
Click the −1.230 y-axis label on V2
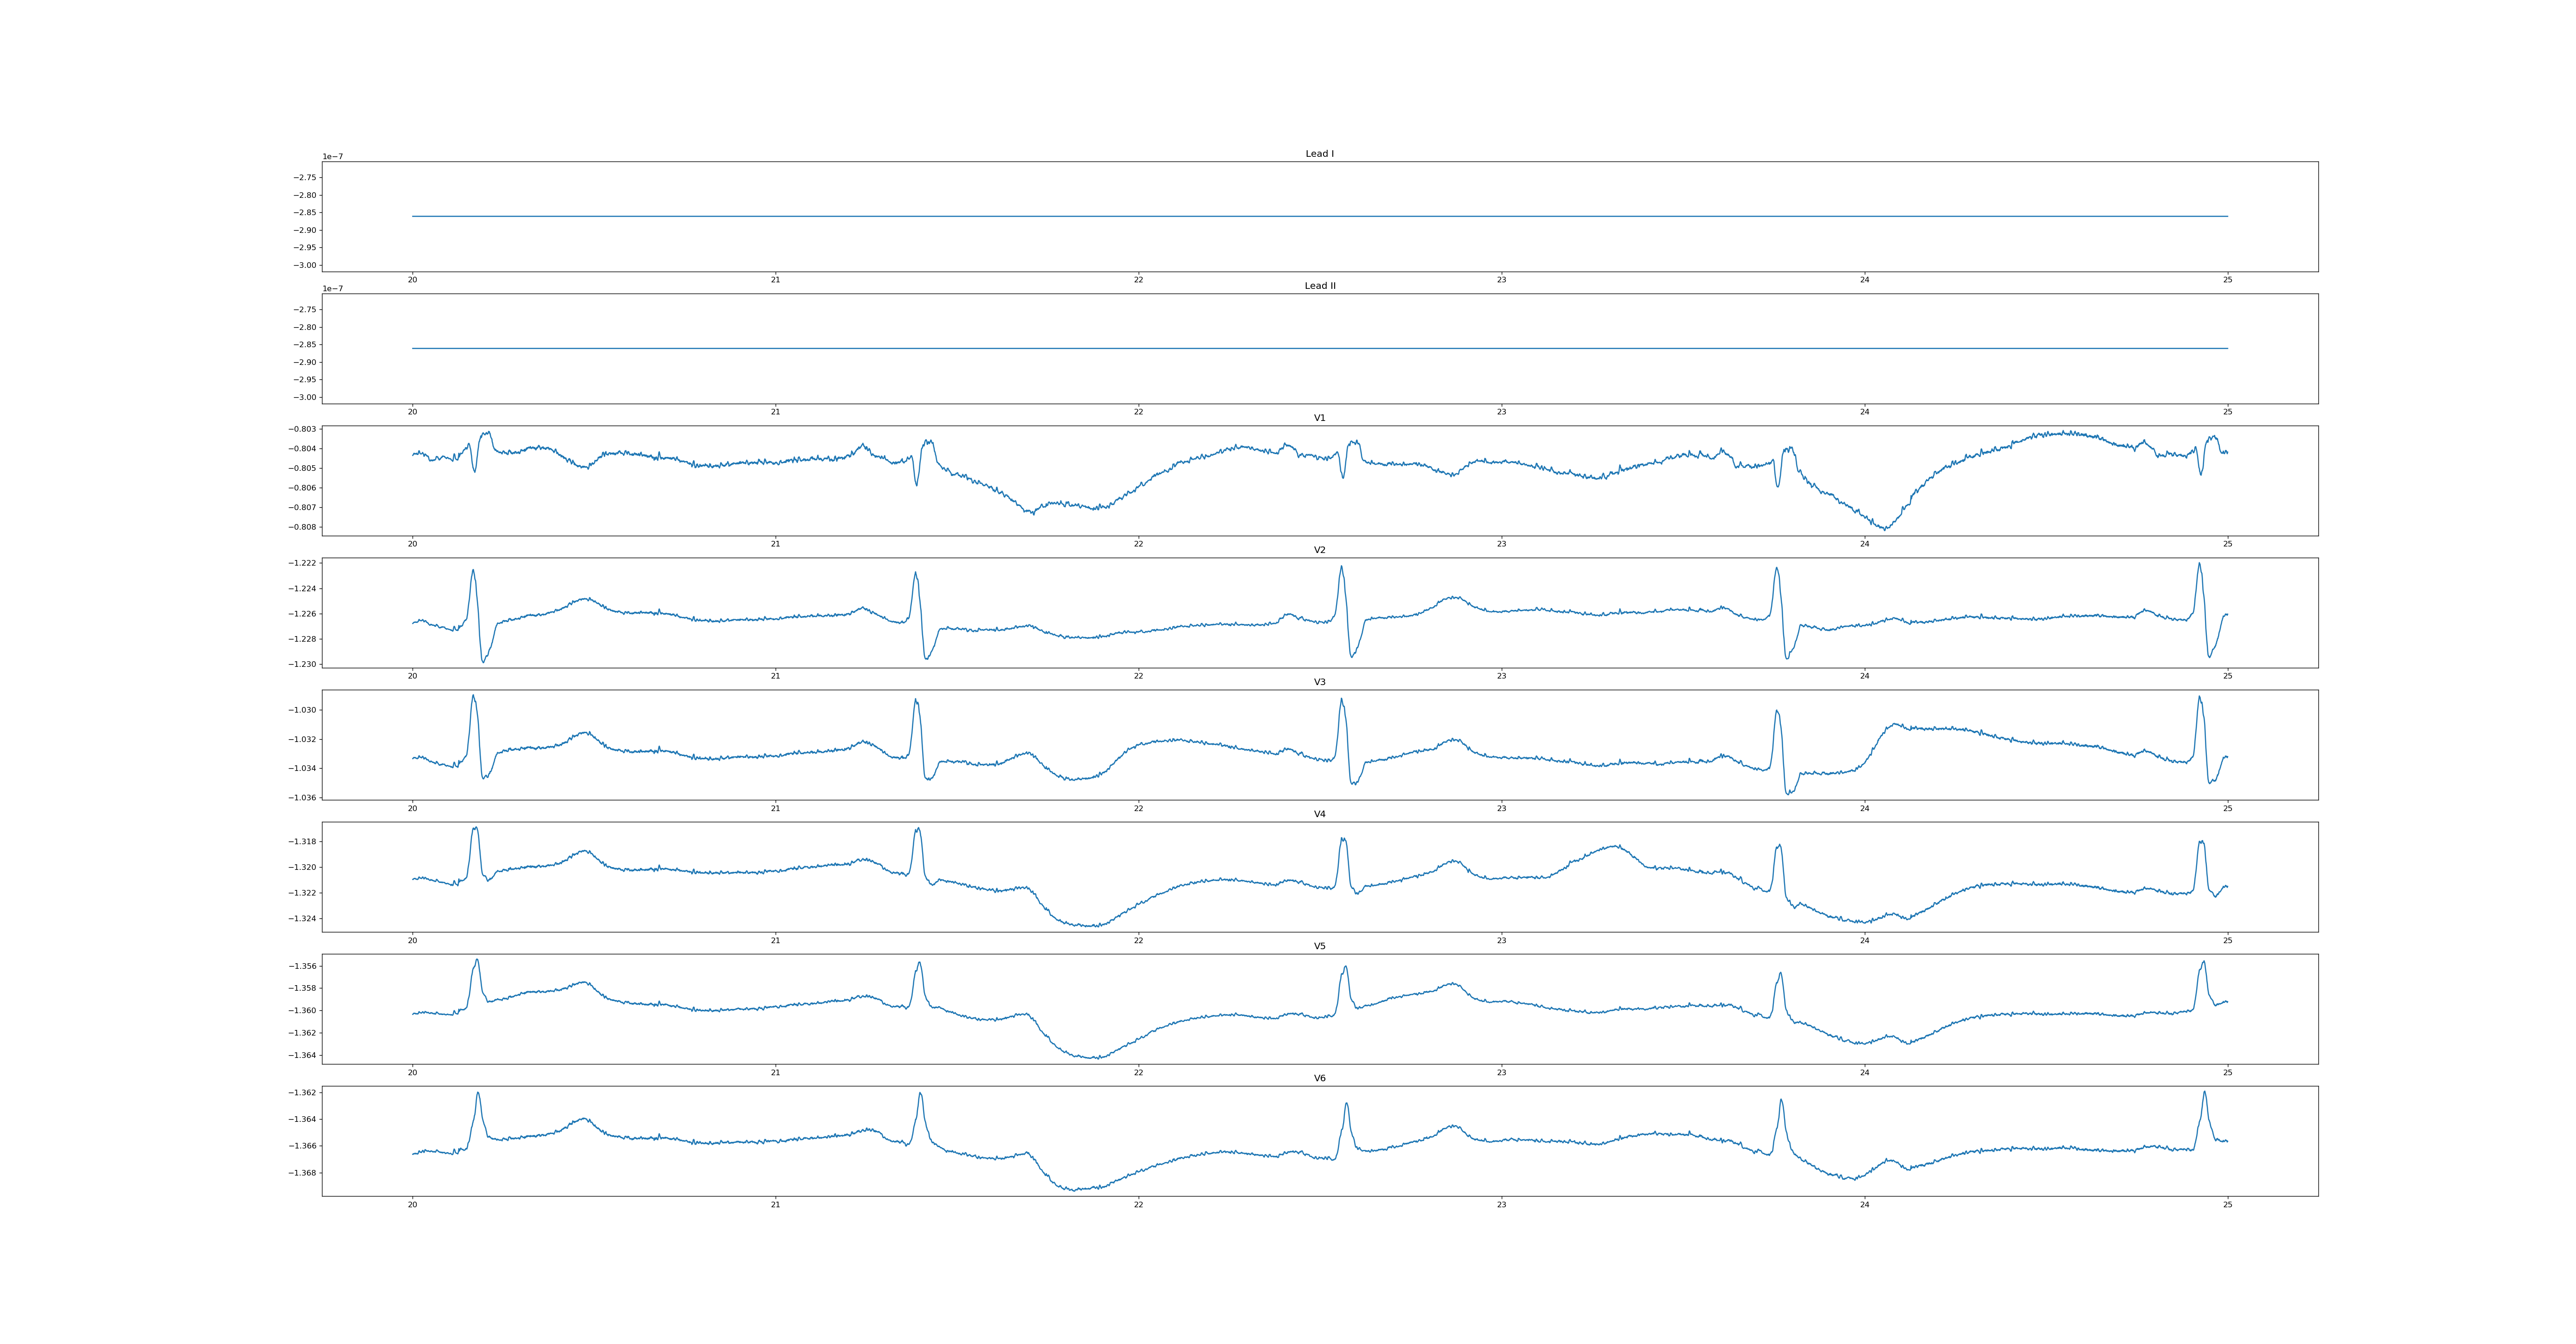(302, 664)
